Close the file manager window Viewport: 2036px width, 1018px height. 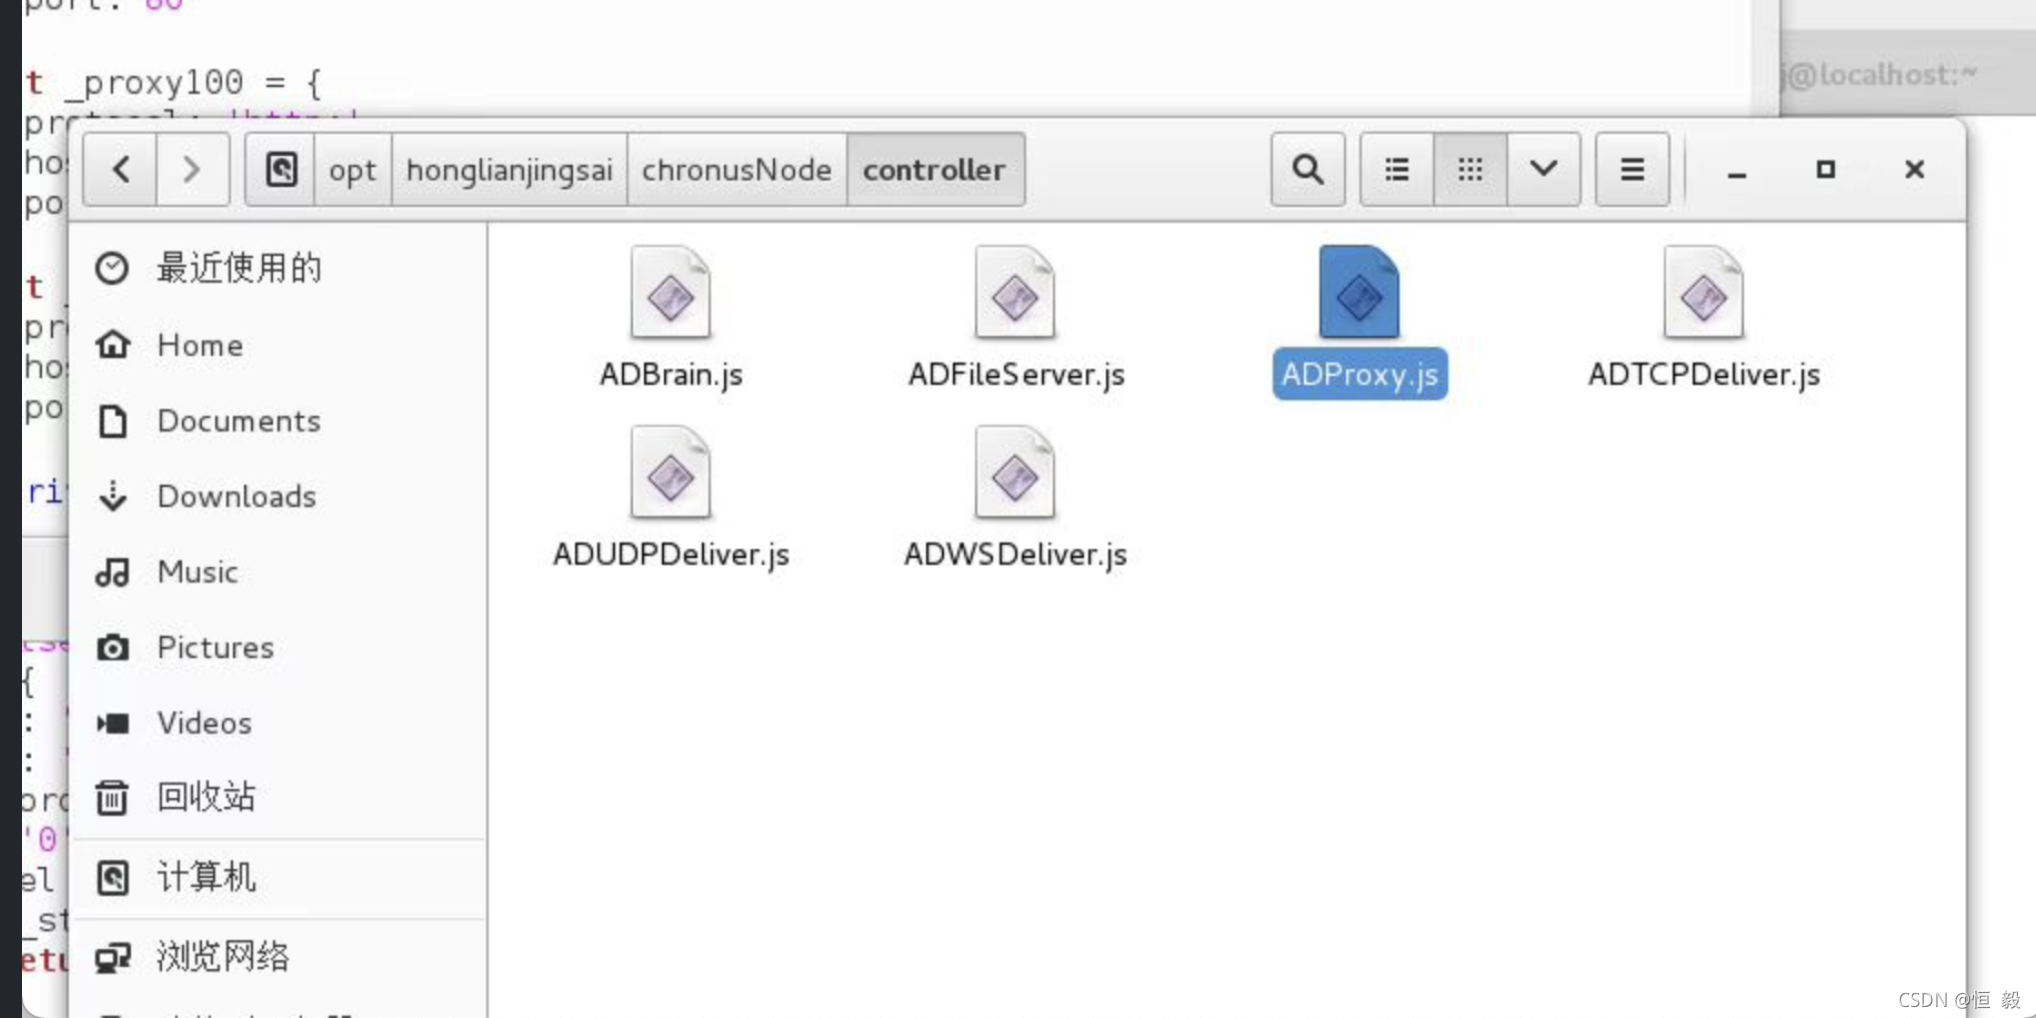click(1914, 169)
